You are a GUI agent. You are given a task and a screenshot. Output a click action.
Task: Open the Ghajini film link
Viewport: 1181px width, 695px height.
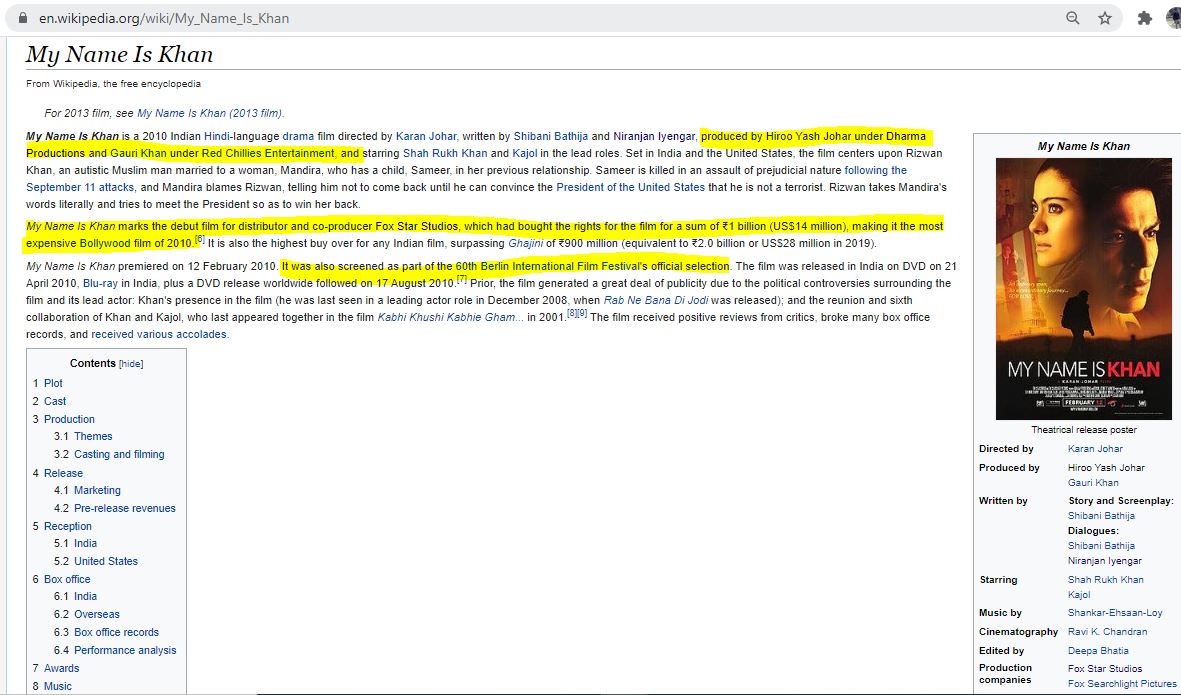click(526, 243)
